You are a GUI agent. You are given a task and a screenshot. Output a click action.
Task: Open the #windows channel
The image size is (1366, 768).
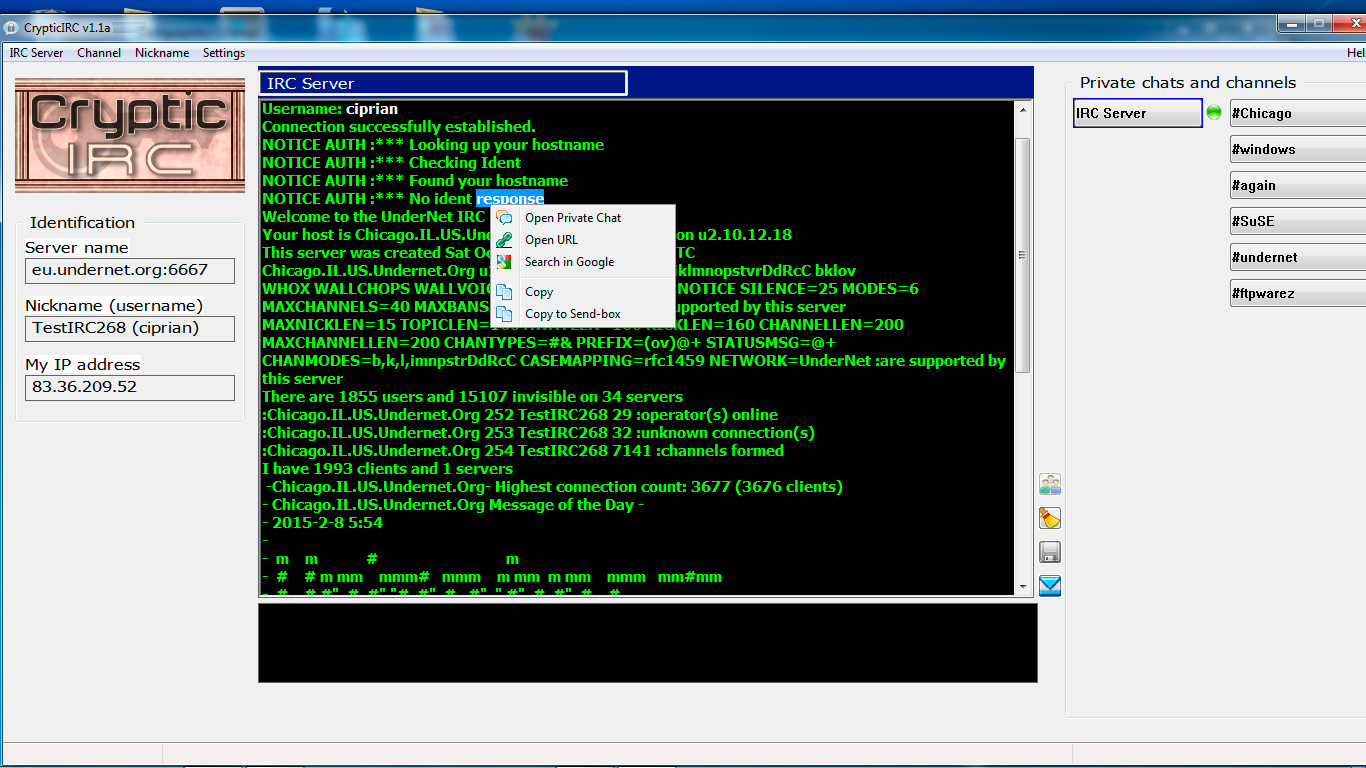pyautogui.click(x=1298, y=149)
